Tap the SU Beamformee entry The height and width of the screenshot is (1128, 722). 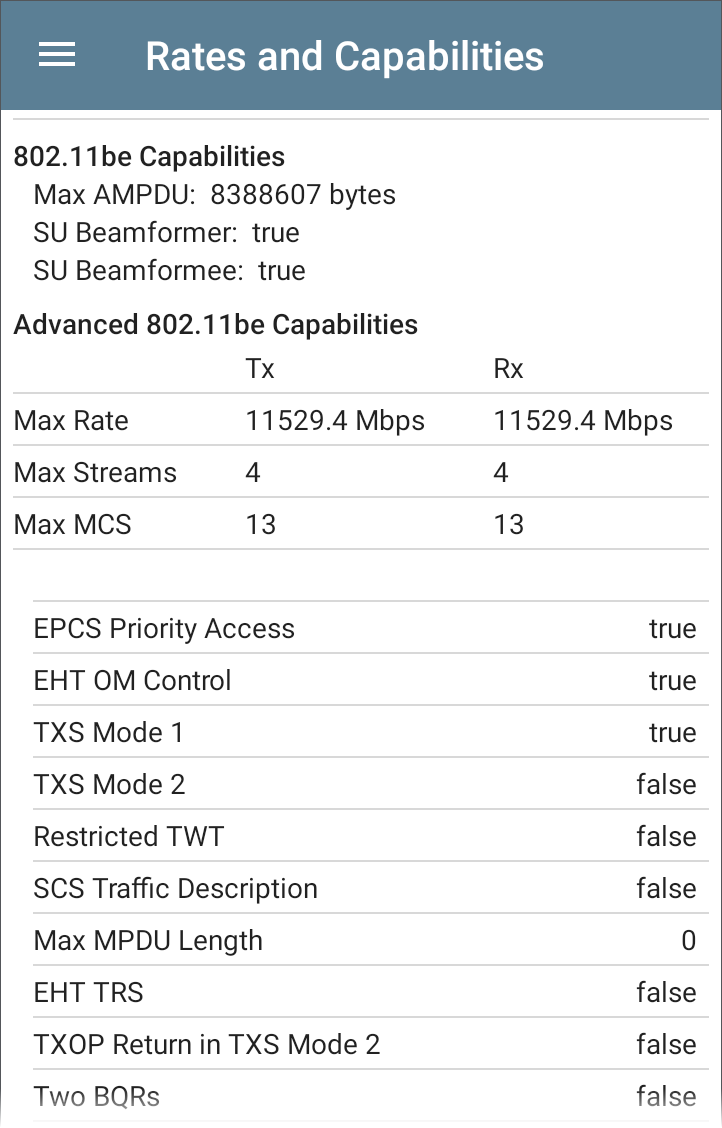tap(169, 271)
